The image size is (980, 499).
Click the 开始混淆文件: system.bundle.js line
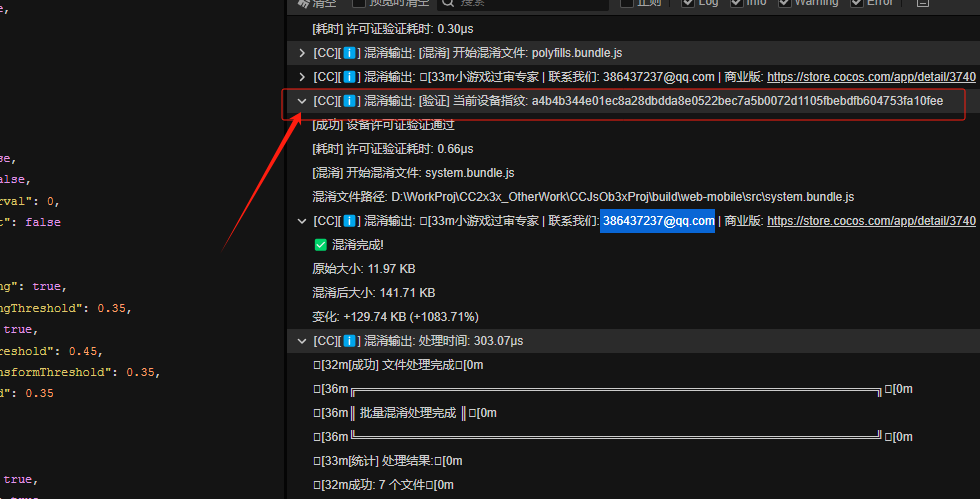point(413,173)
